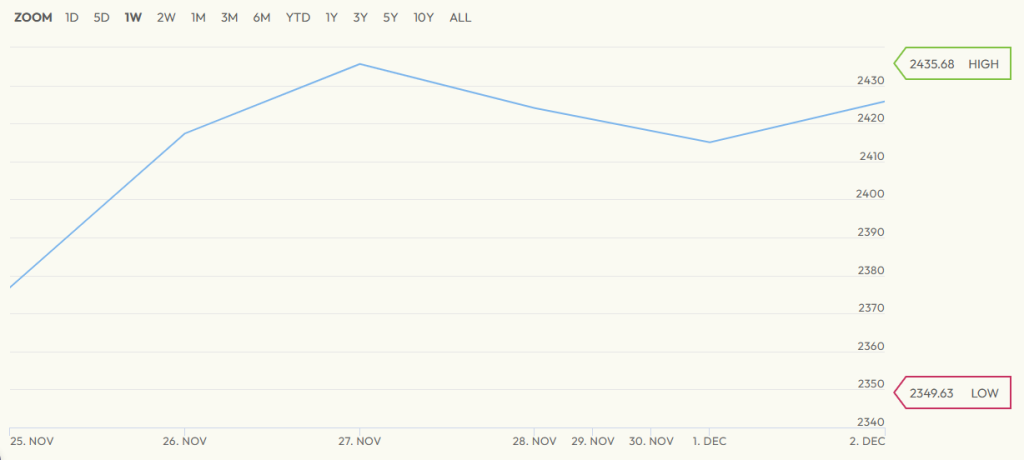Select the 10Y zoom range
Screen dimensions: 1024x460
(x=424, y=18)
